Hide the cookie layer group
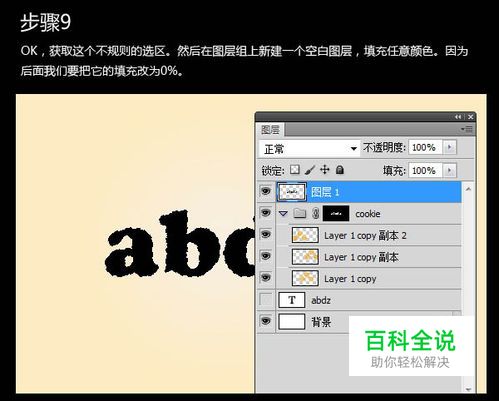 tap(266, 213)
